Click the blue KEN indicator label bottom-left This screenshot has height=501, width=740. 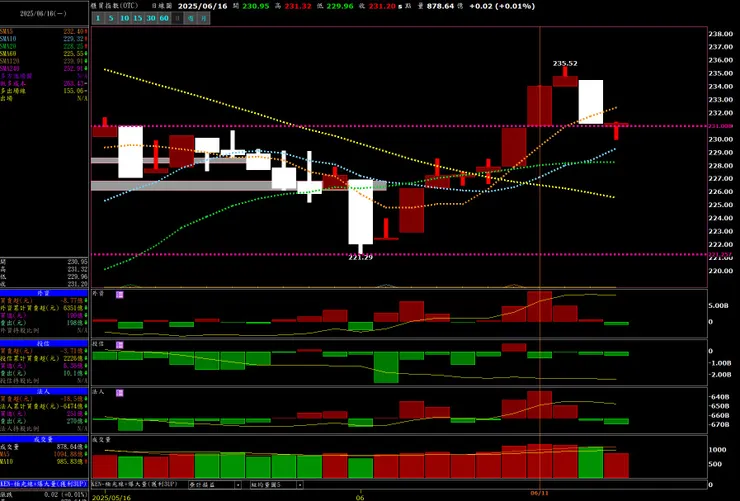(x=44, y=484)
